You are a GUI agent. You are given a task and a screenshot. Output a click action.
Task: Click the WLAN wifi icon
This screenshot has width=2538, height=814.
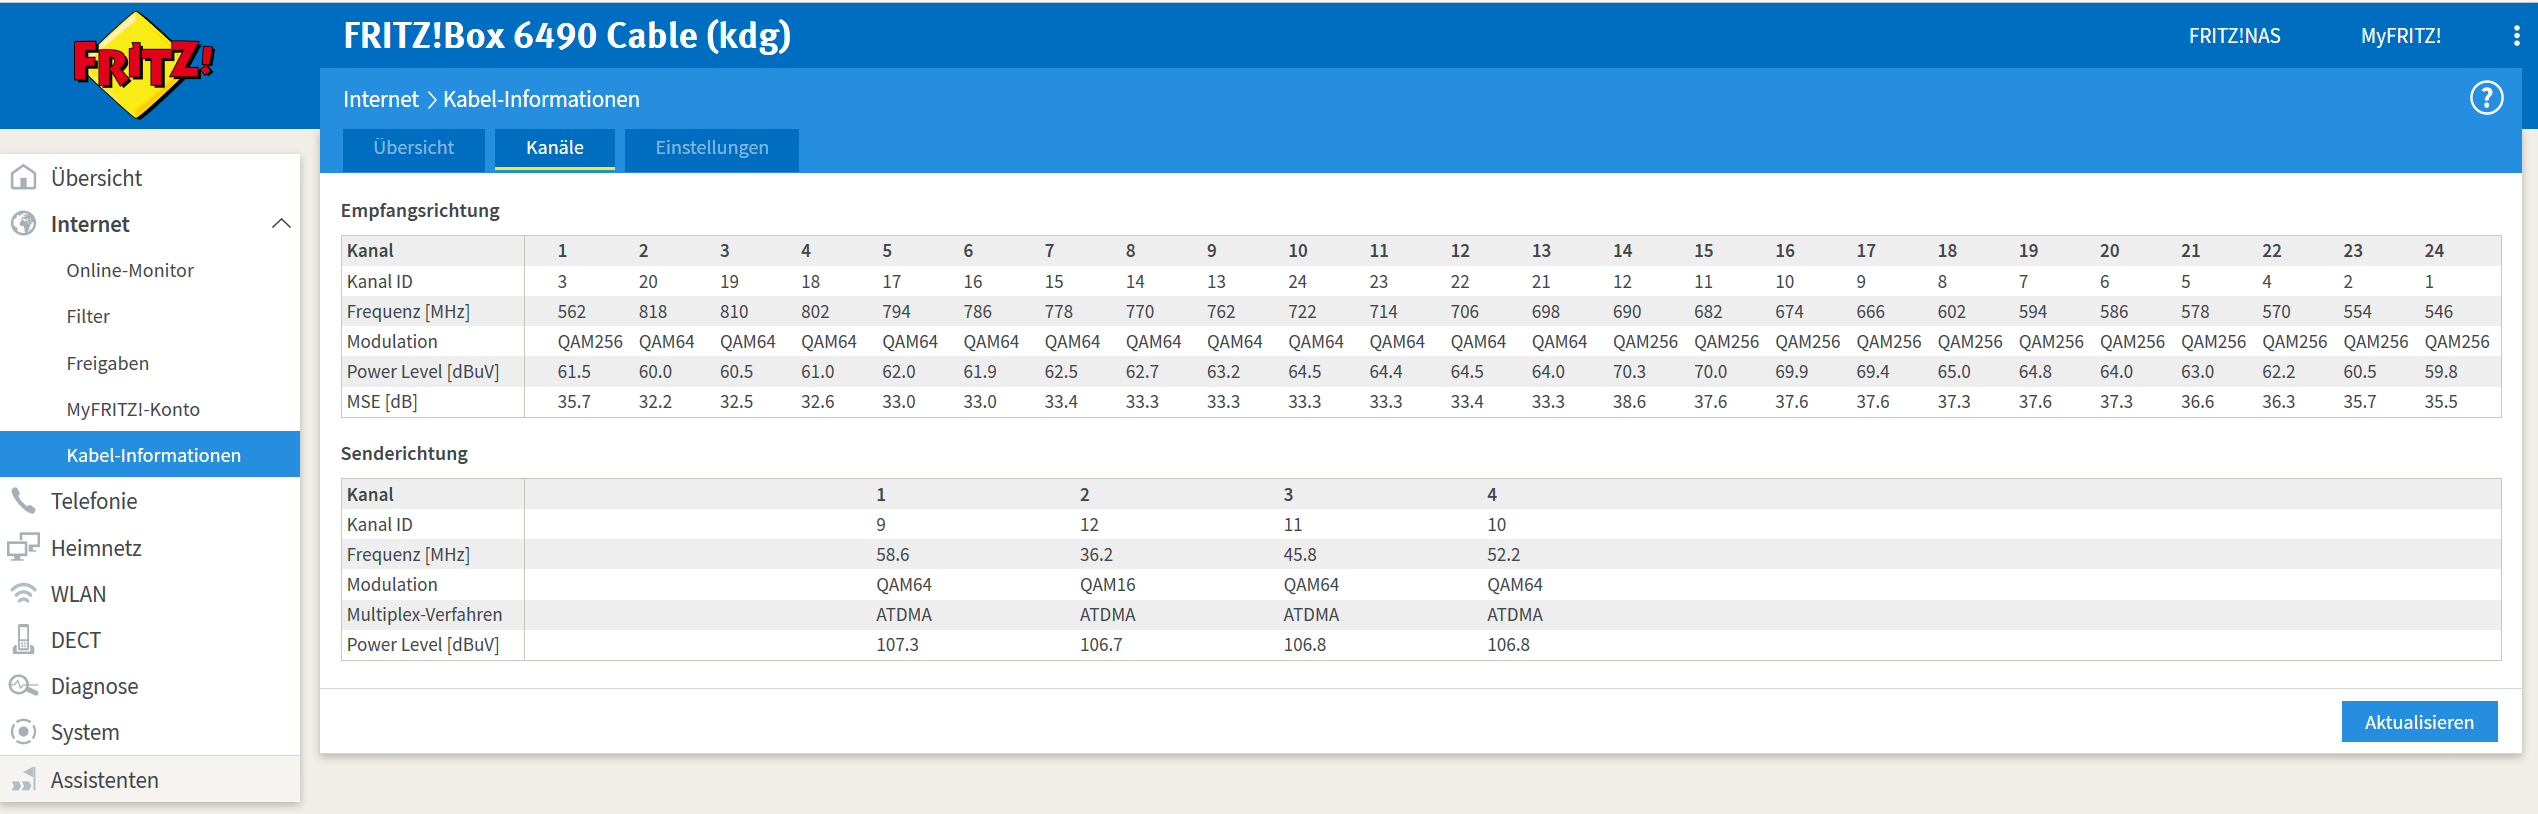click(x=23, y=593)
